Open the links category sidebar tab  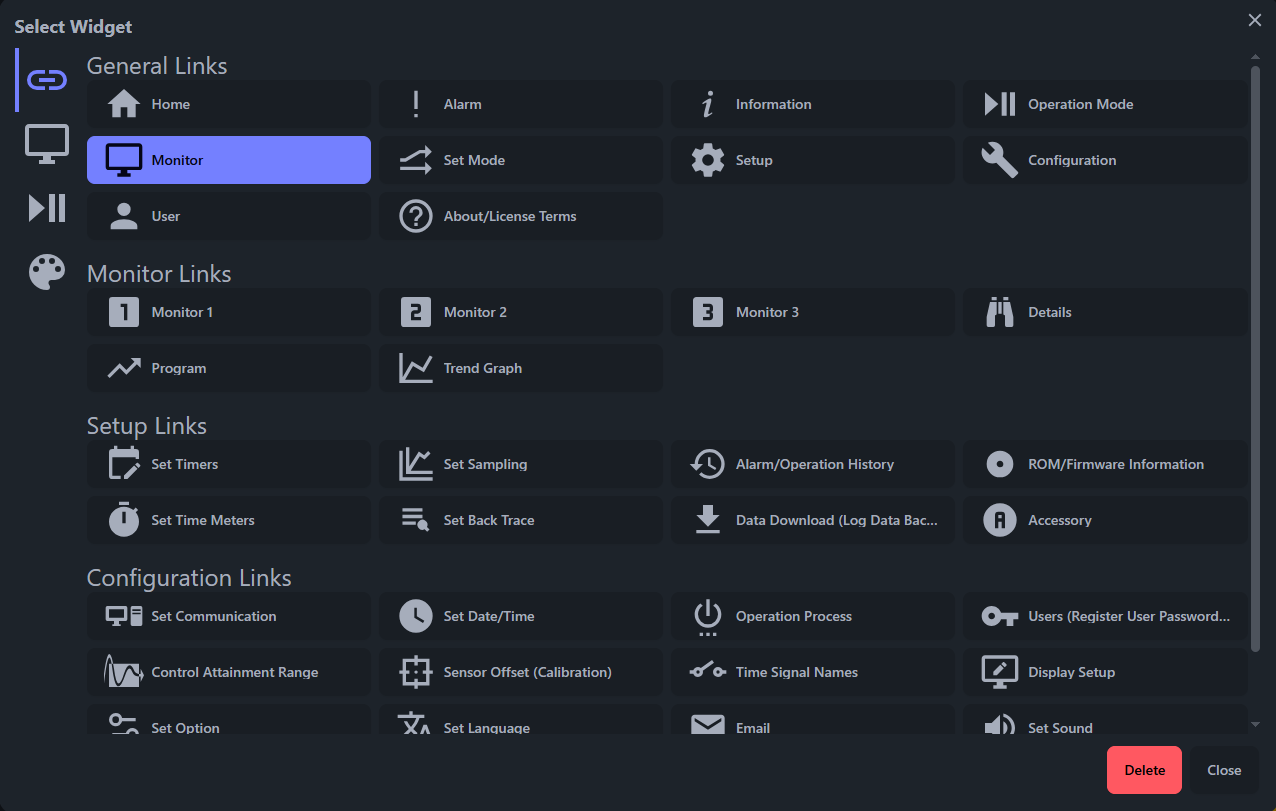point(47,80)
